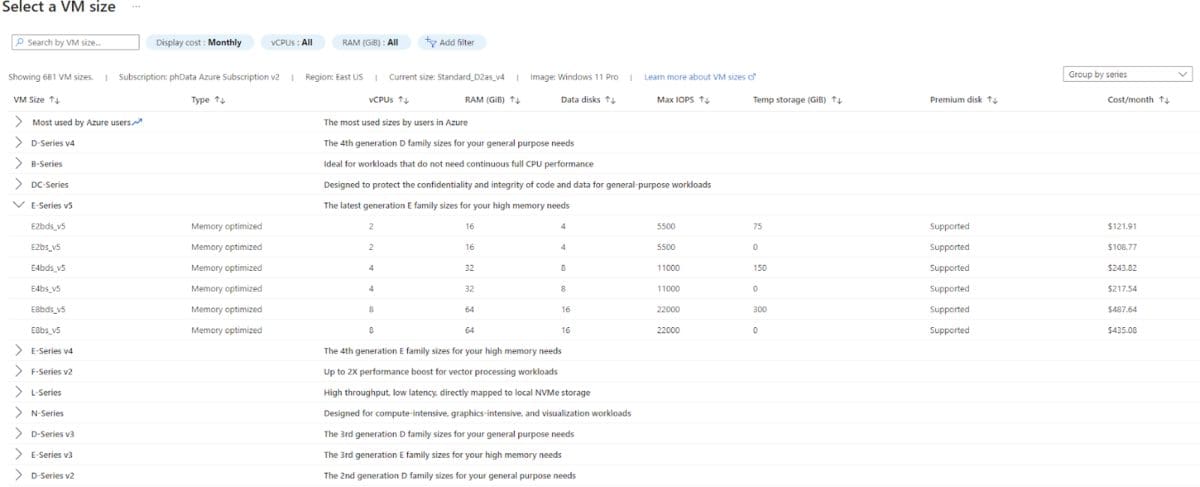This screenshot has width=1200, height=487.
Task: Sort by the Max IOPS column
Action: click(x=683, y=100)
